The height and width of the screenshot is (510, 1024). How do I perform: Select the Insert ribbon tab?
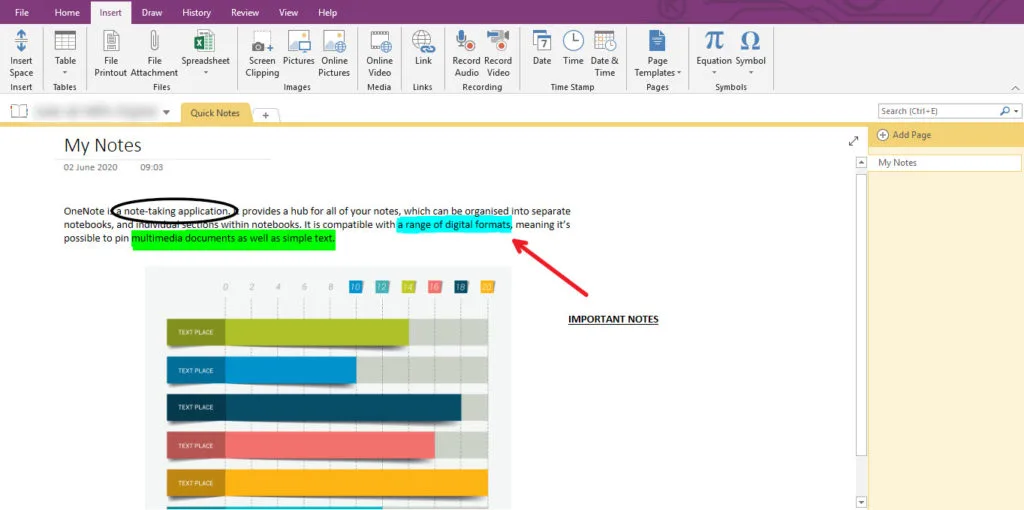110,12
